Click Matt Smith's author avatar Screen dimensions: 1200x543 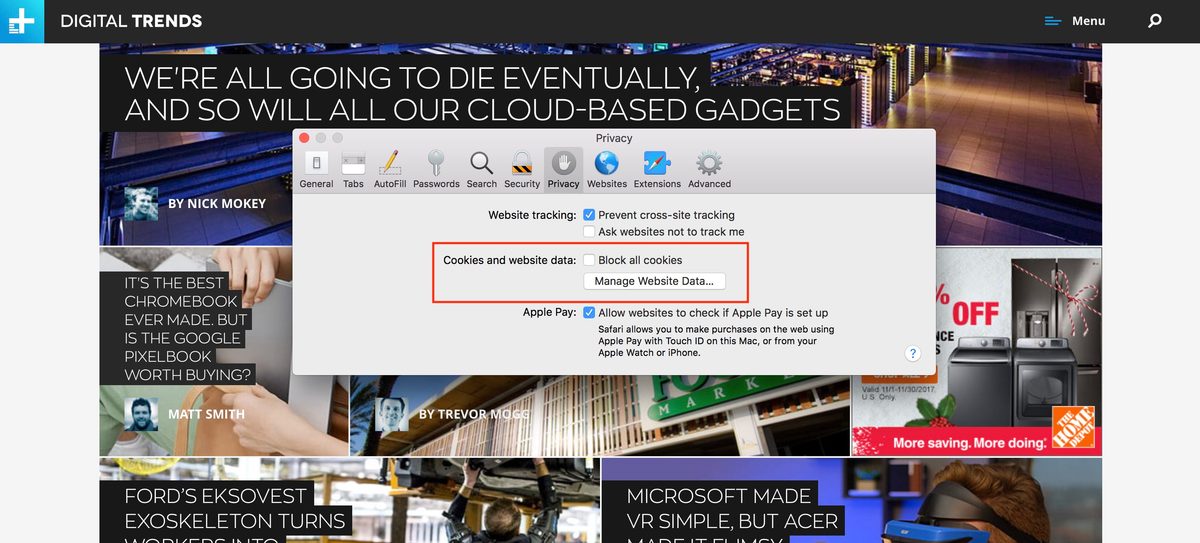[x=141, y=414]
